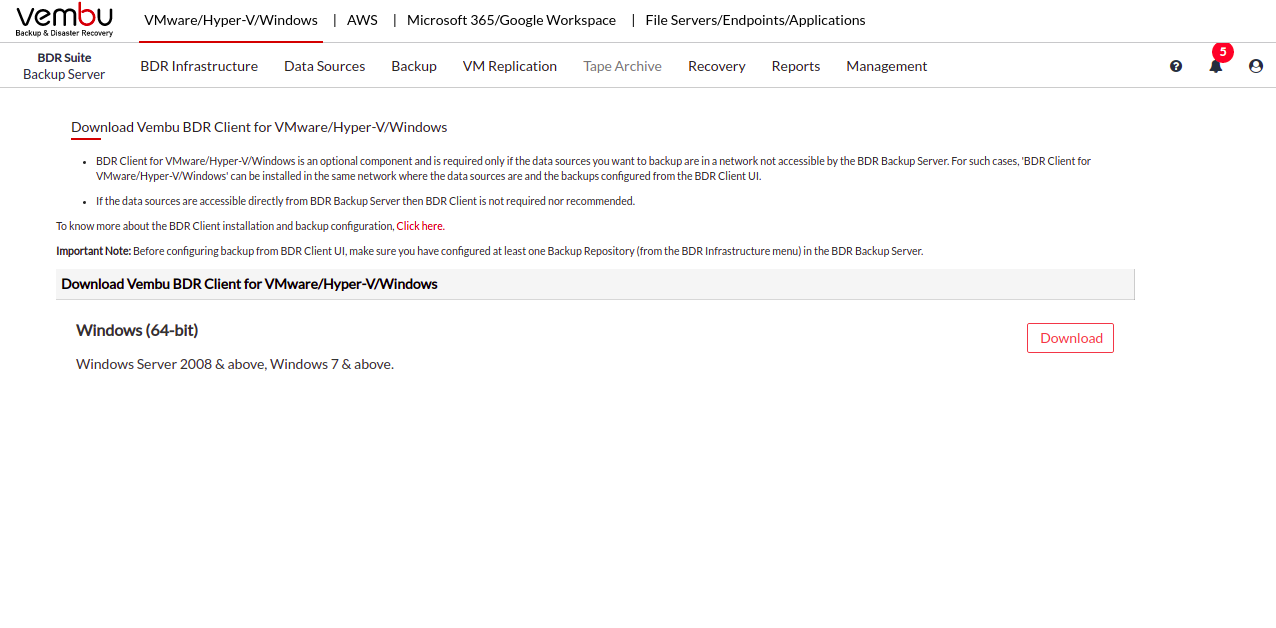The image size is (1276, 628).
Task: Click the BDR Suite Backup Server label
Action: pyautogui.click(x=64, y=66)
